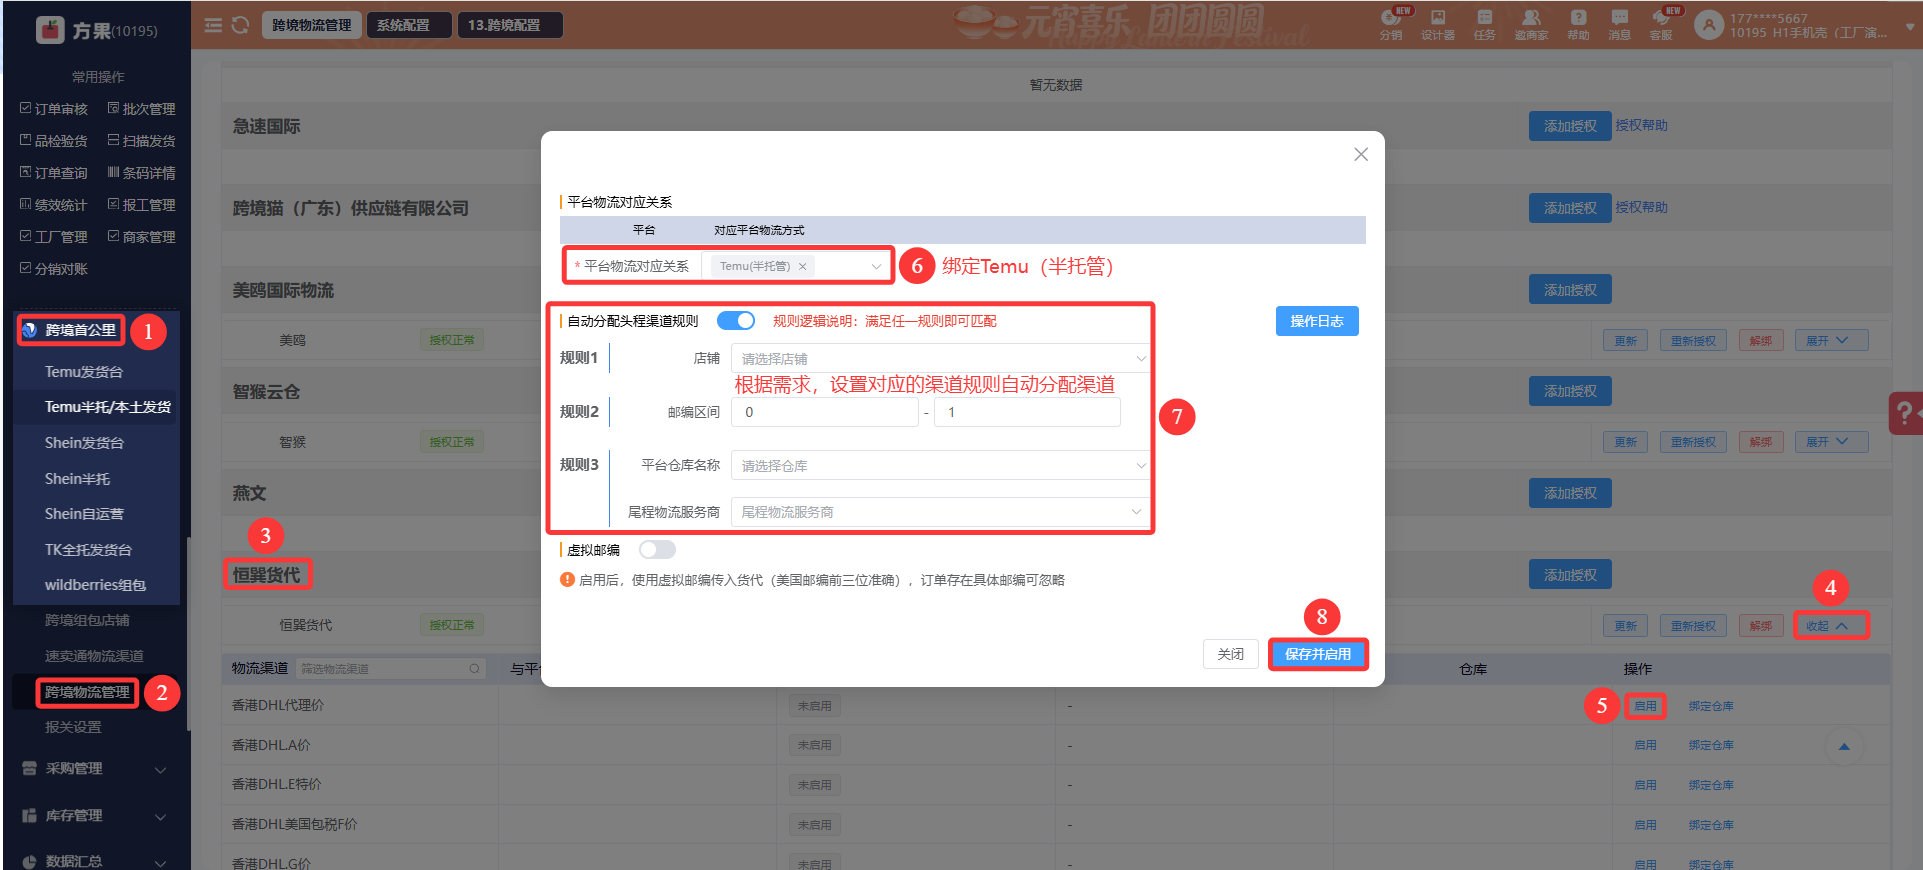1923x870 pixels.
Task: Click the 操作日志 button
Action: point(1316,321)
